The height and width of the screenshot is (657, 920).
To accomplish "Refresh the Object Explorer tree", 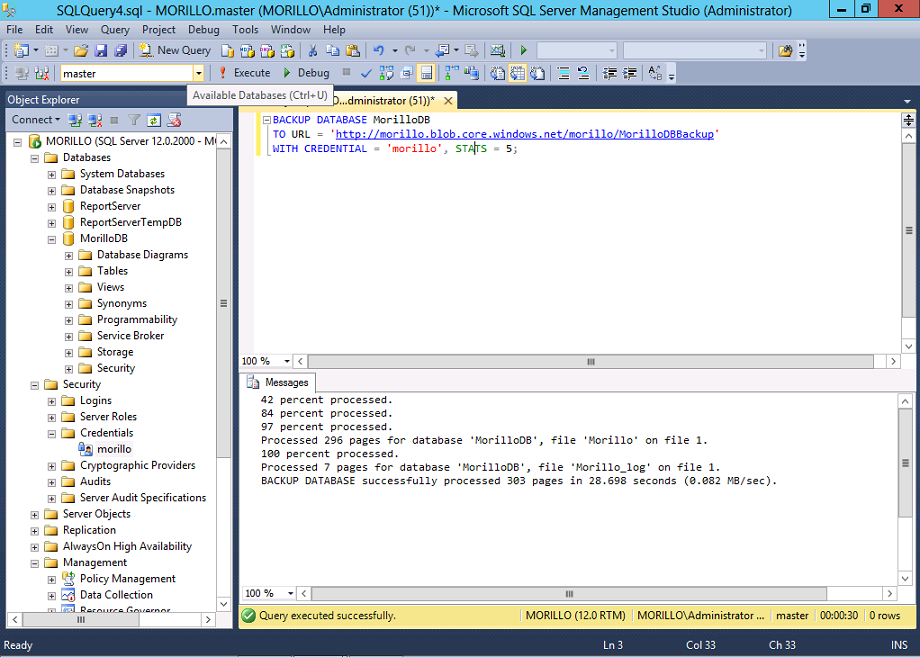I will pyautogui.click(x=154, y=120).
